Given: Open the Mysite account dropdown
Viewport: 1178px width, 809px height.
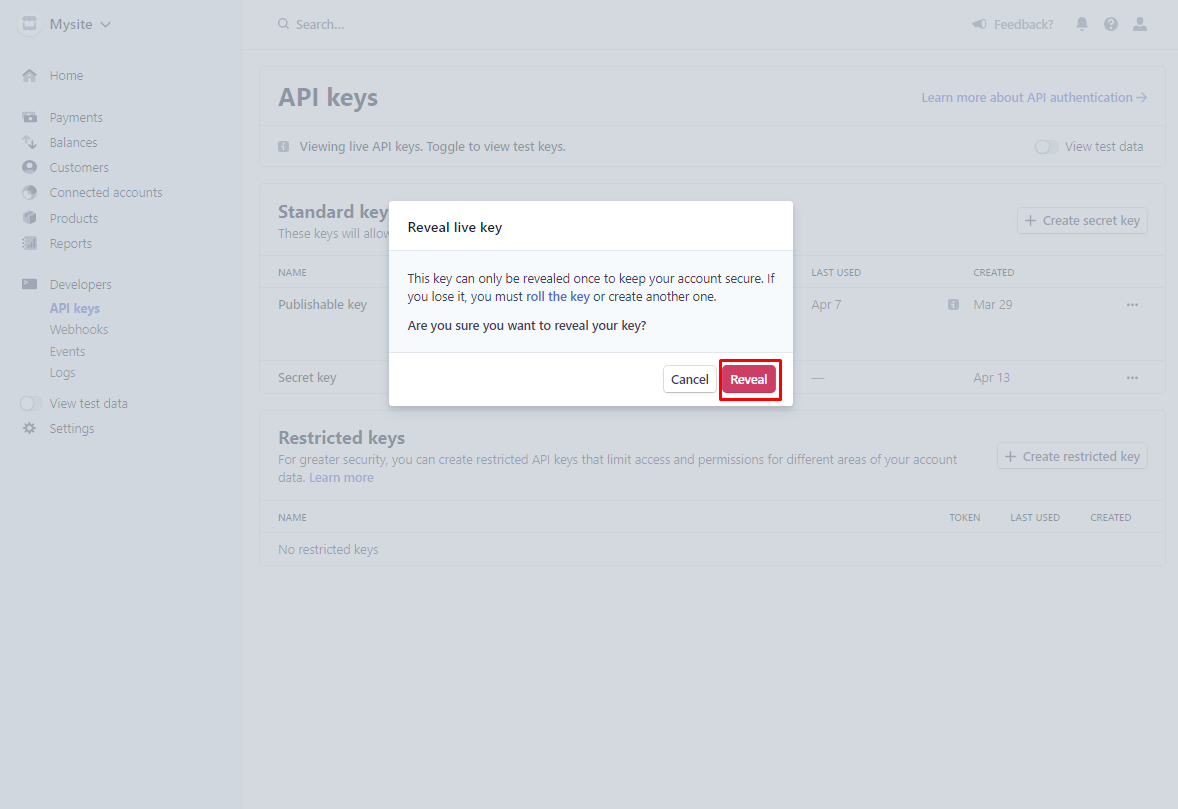Looking at the screenshot, I should coord(65,23).
